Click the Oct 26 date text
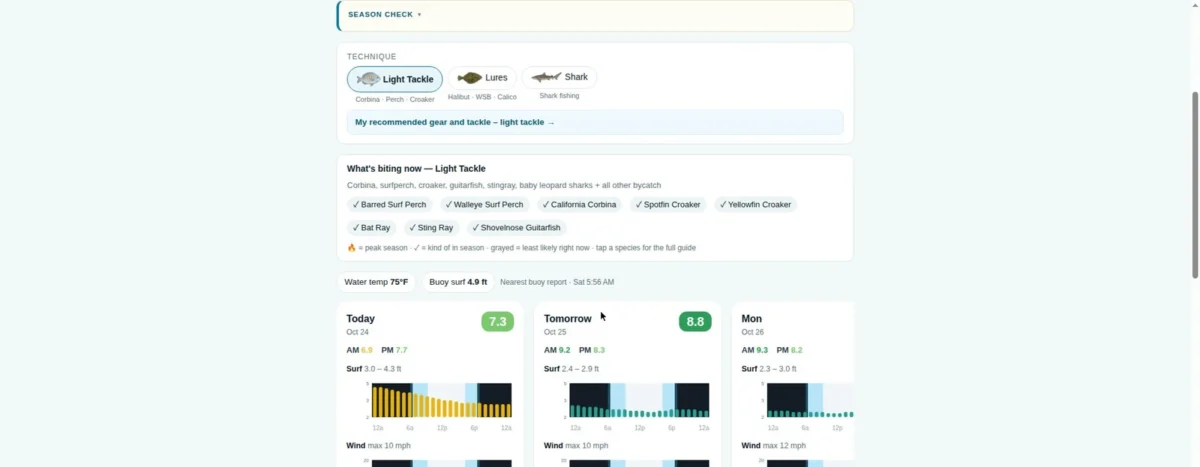 pos(753,332)
